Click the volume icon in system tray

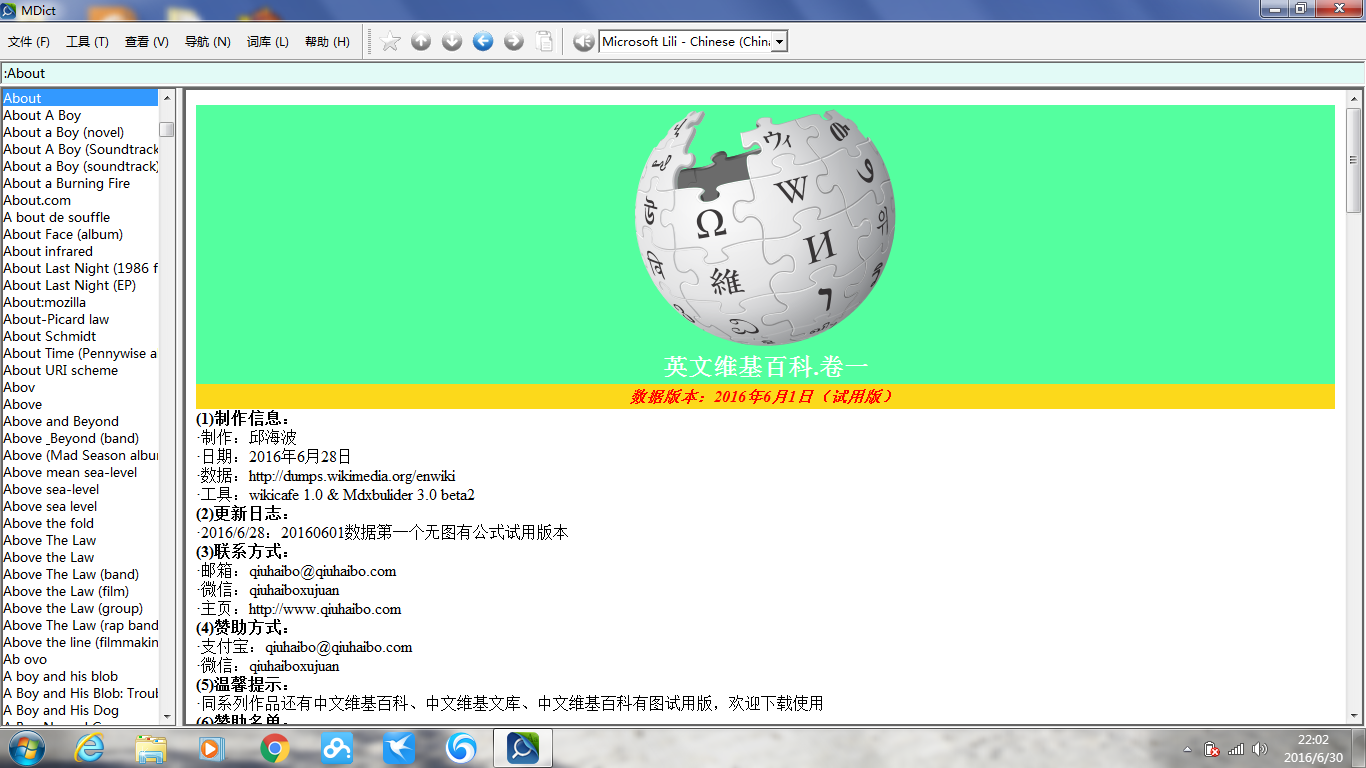[x=1260, y=749]
